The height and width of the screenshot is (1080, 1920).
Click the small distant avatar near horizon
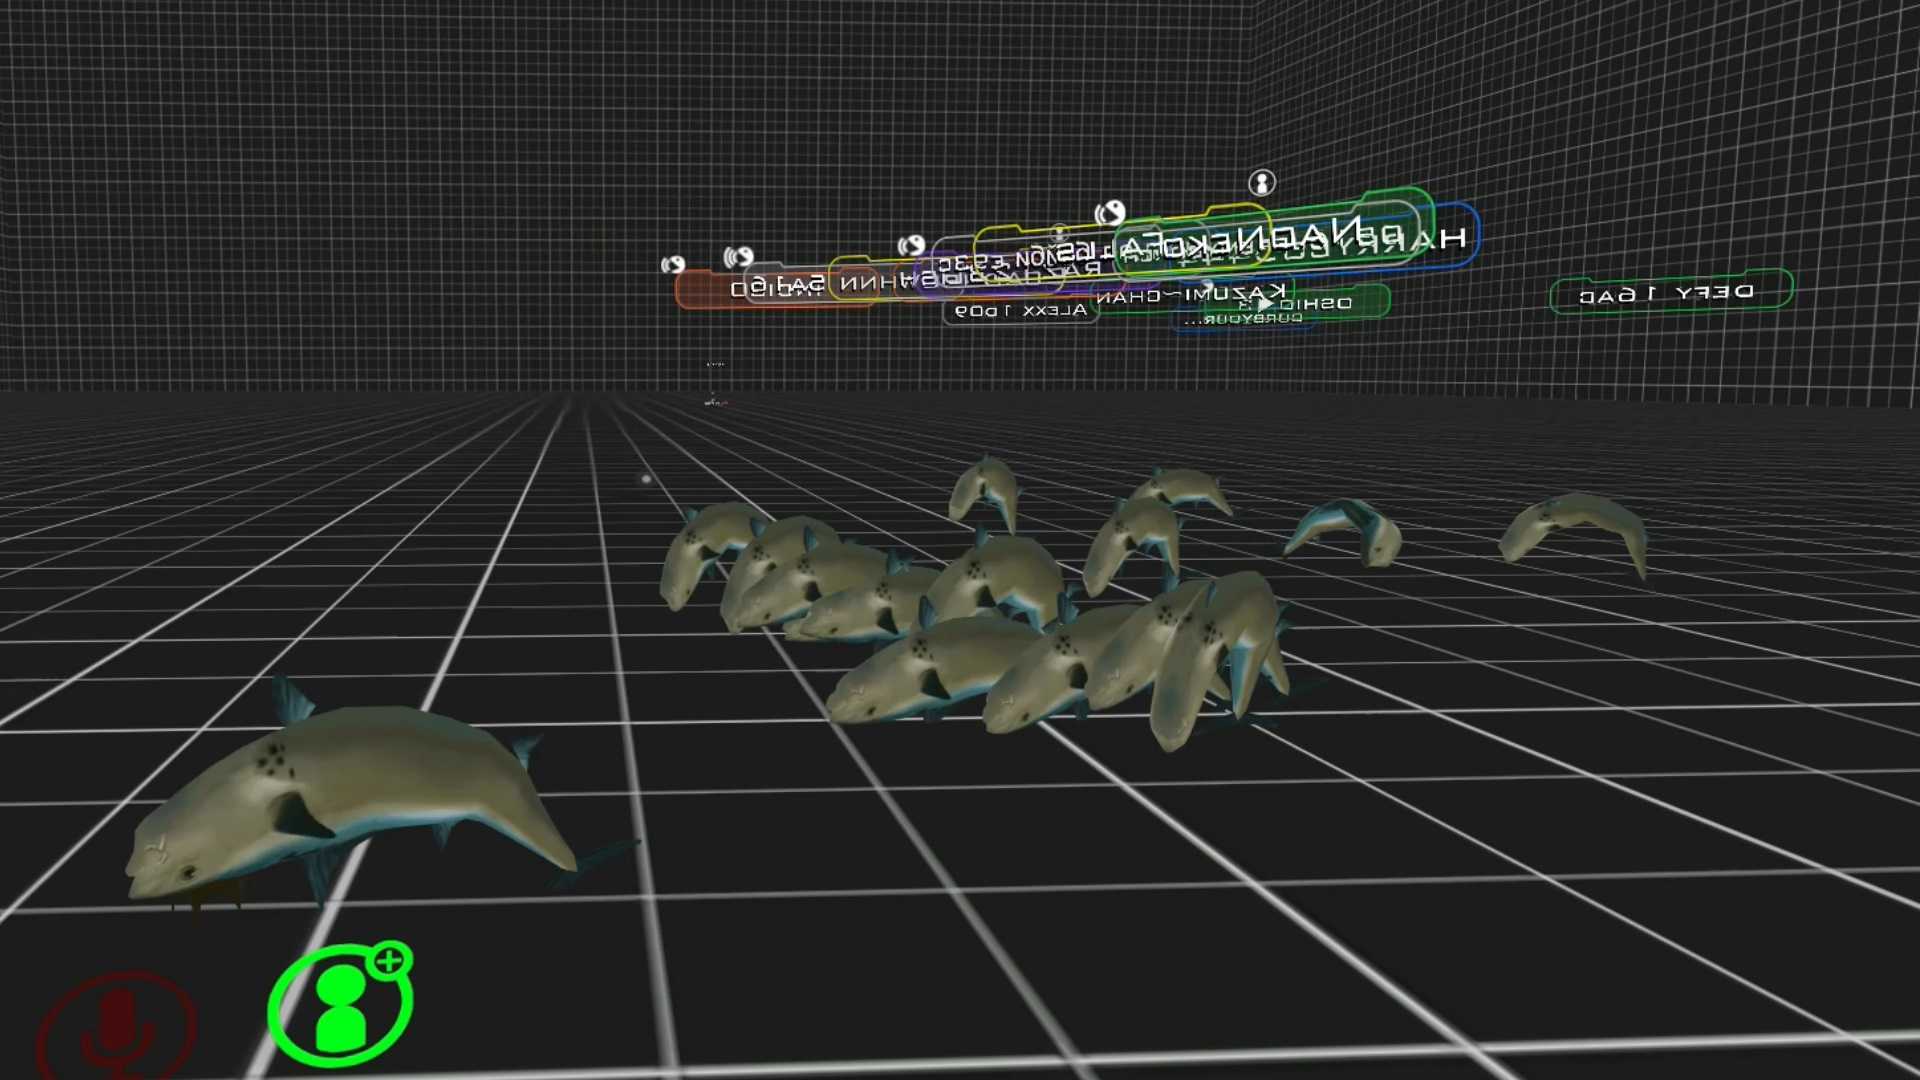tap(714, 402)
